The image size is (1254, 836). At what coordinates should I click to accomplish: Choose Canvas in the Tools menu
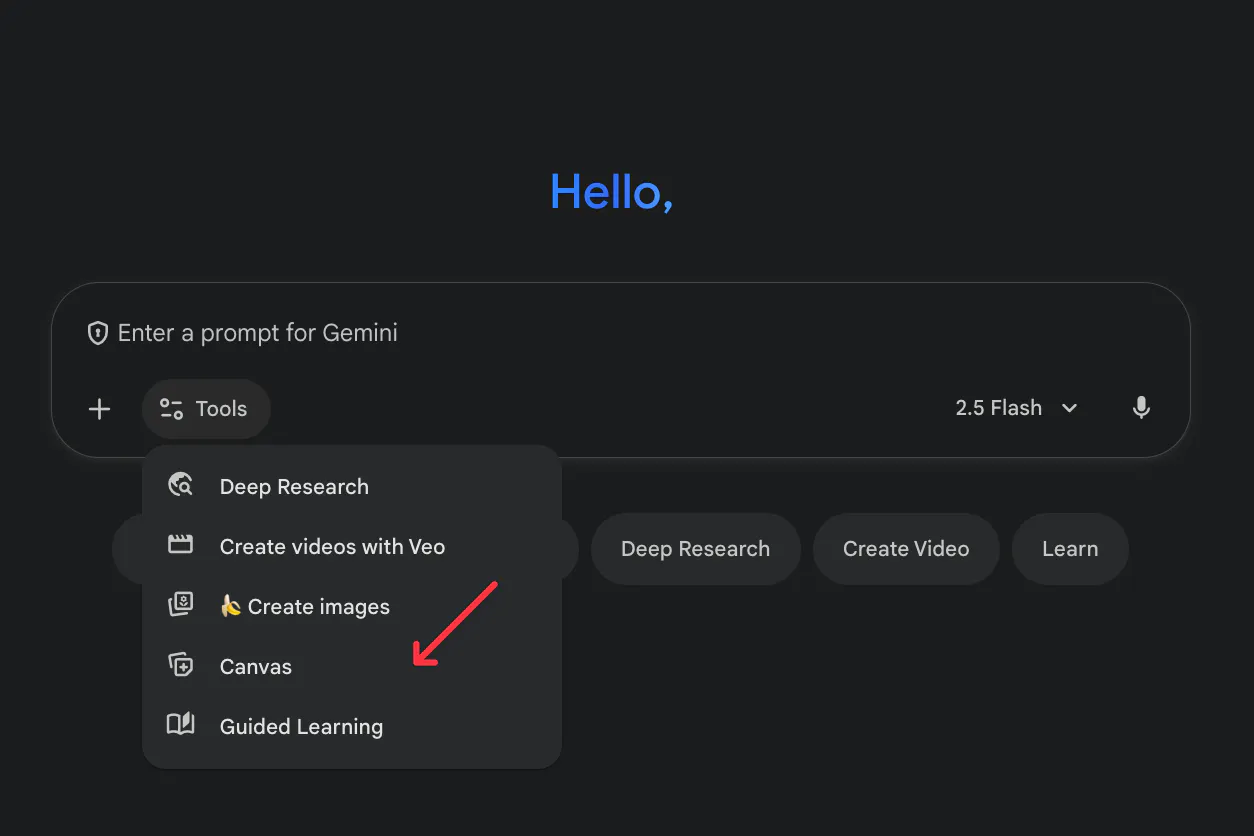[352, 667]
